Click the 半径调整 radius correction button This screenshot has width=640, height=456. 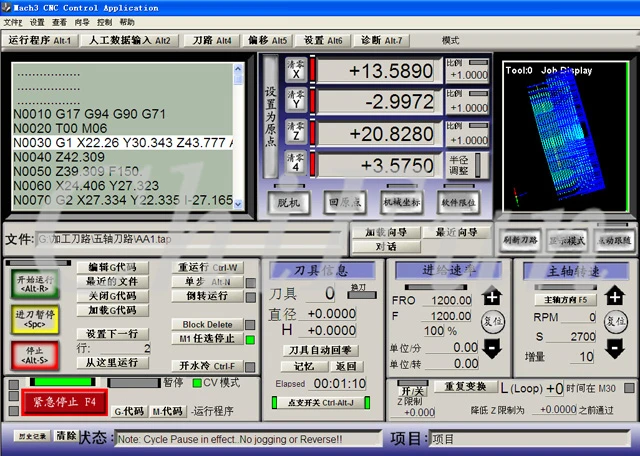click(x=467, y=165)
